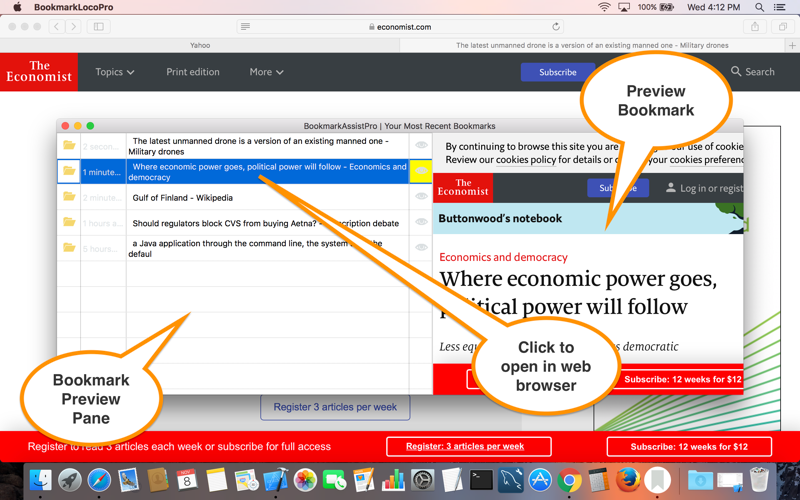The height and width of the screenshot is (500, 800).
Task: Click Safari's sidebar toggle icon
Action: 98,27
